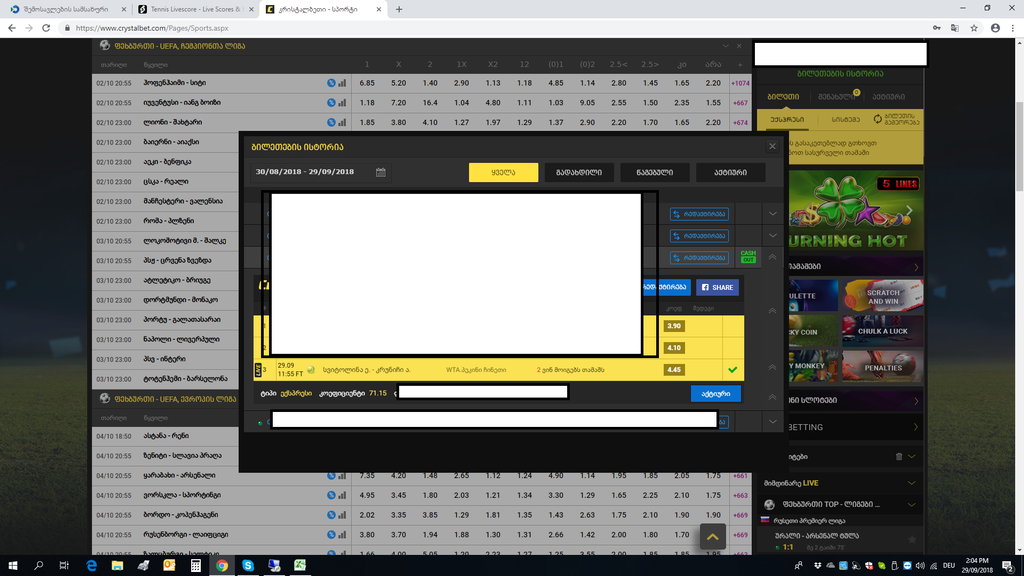Open Excel from the taskbar
1024x576 pixels.
(x=300, y=566)
